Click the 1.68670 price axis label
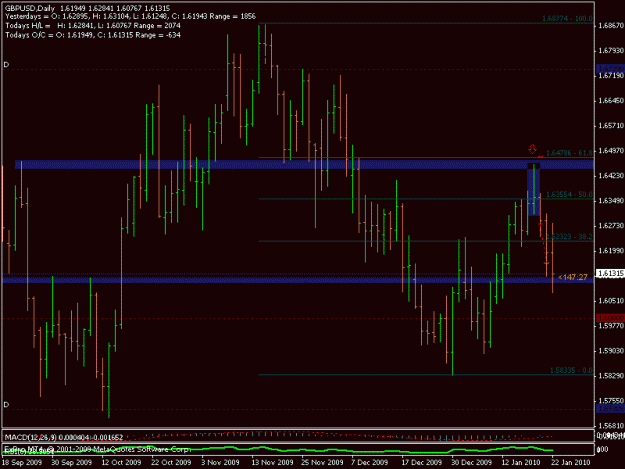The image size is (625, 469). tap(611, 26)
